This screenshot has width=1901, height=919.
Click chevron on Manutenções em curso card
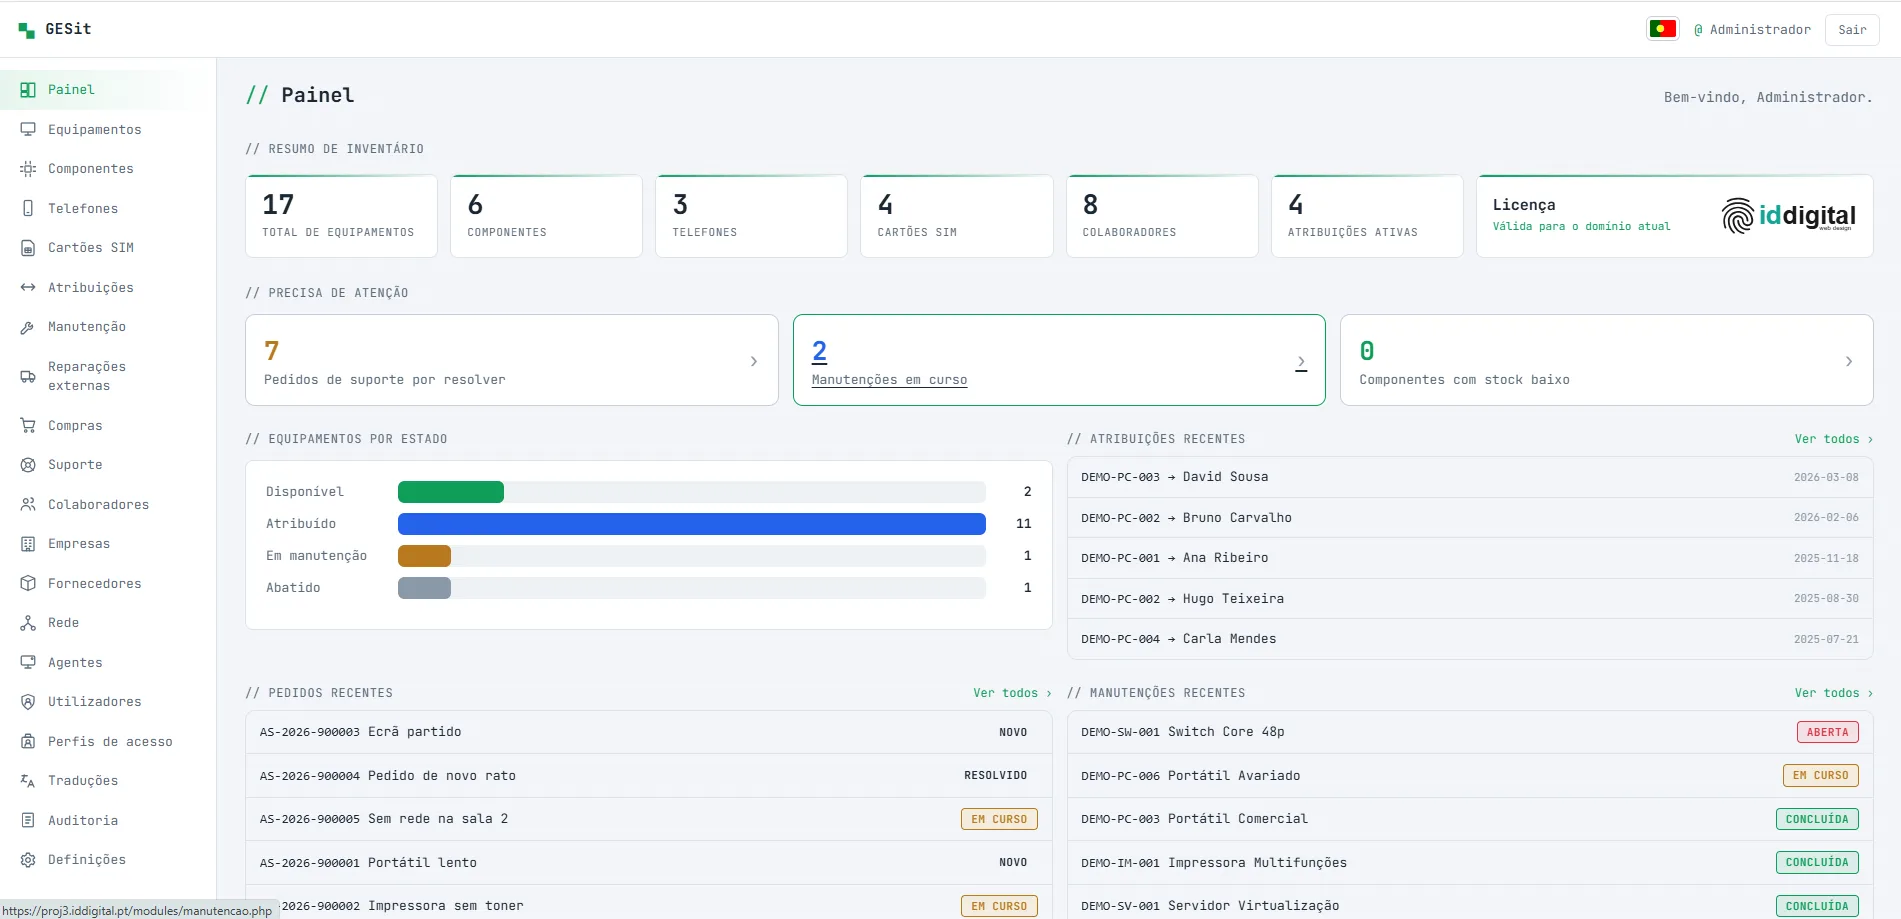click(x=1301, y=362)
